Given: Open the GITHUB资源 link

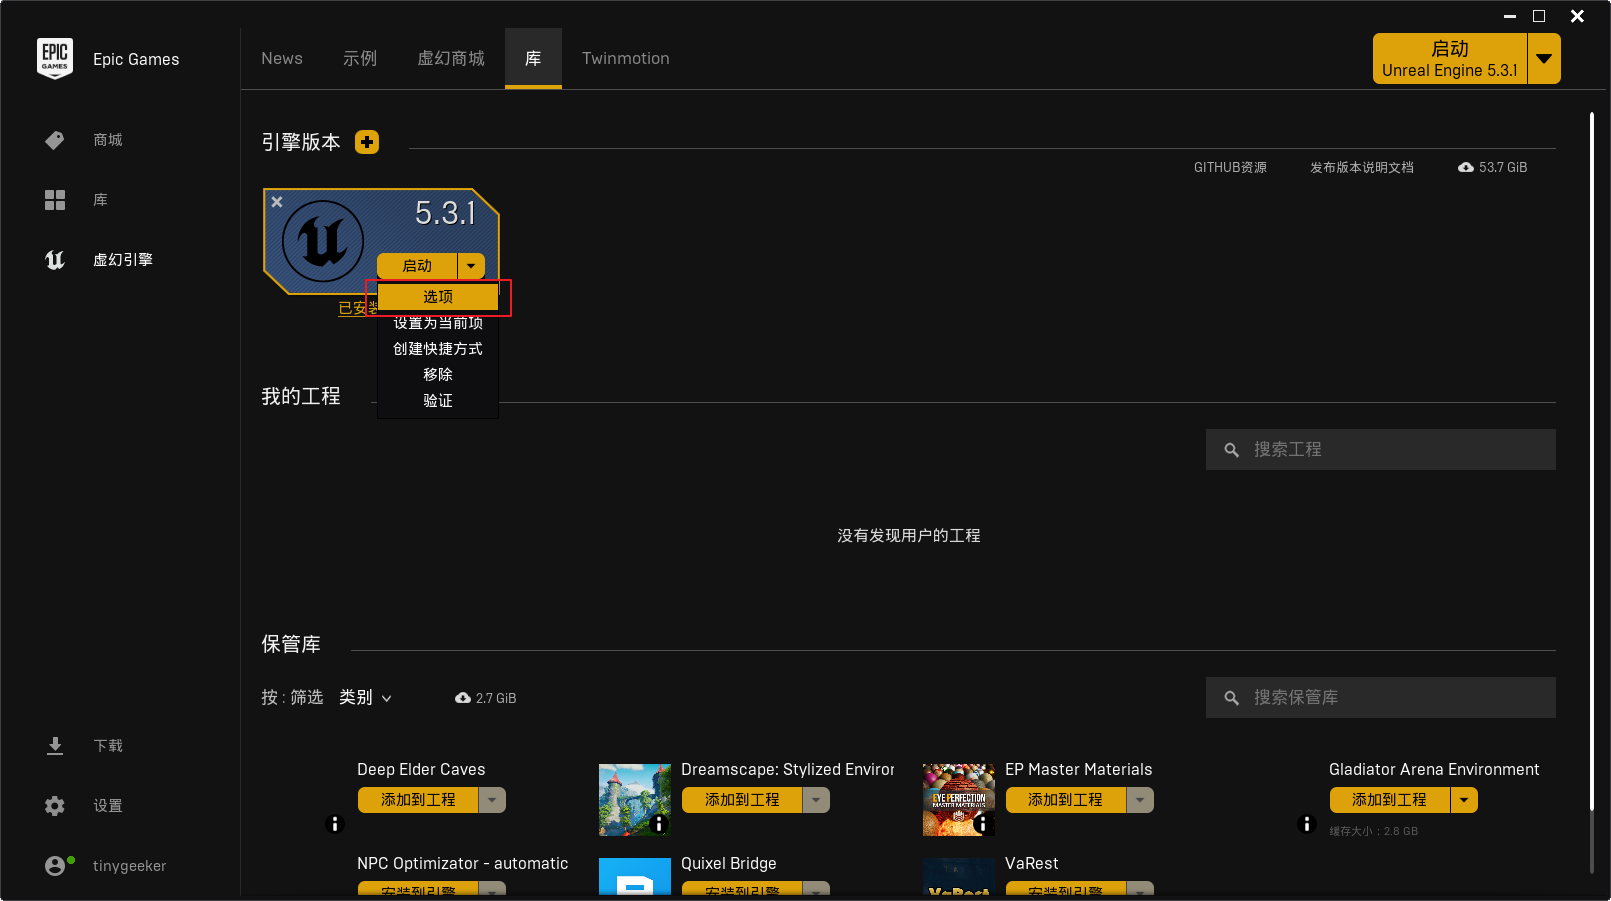Looking at the screenshot, I should click(1230, 167).
